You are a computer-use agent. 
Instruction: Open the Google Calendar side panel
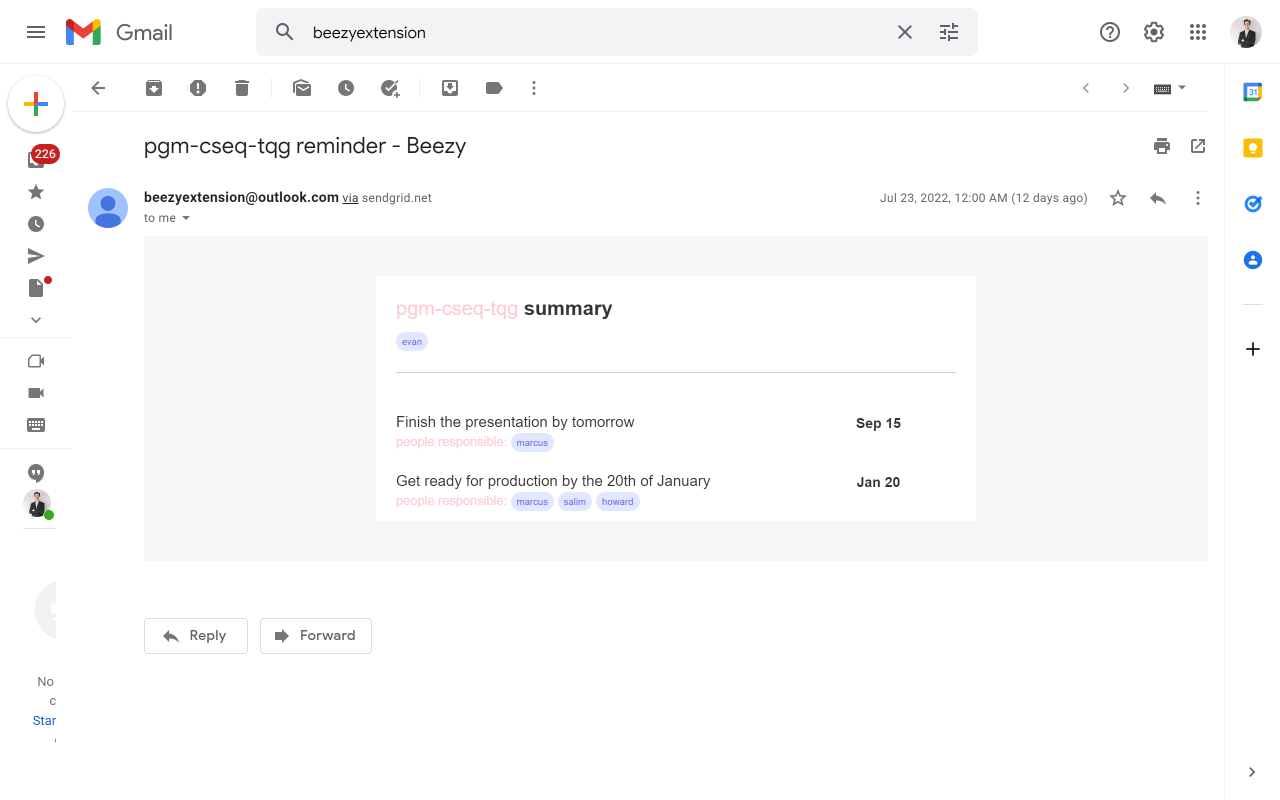[1252, 92]
